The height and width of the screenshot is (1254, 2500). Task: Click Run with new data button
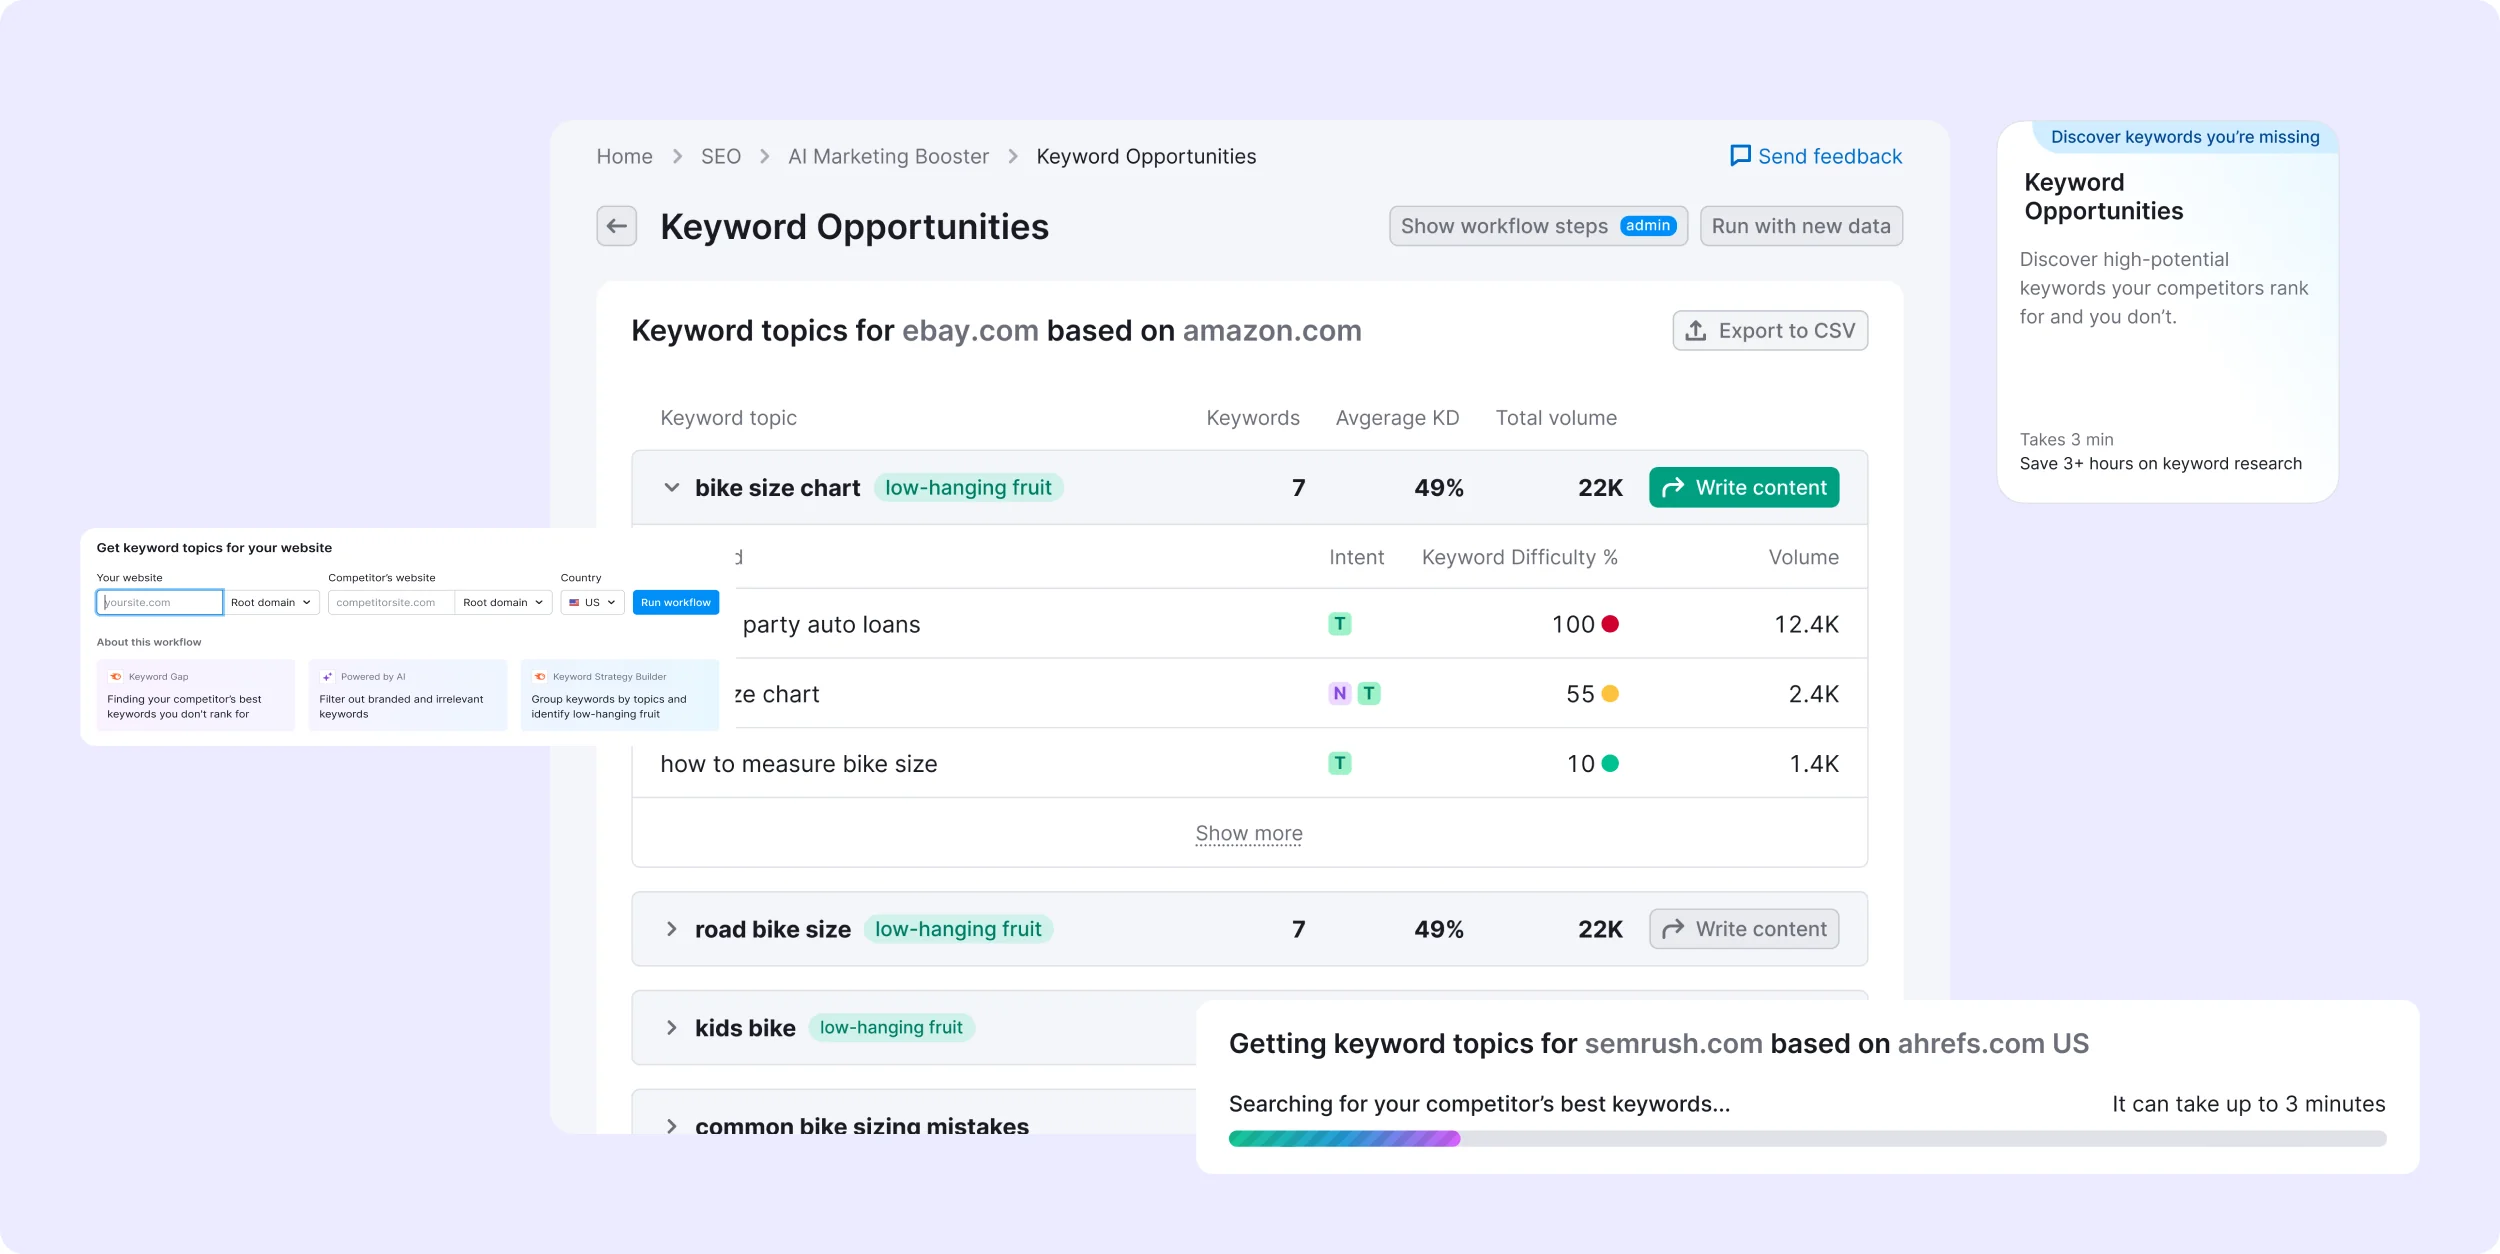pos(1801,226)
